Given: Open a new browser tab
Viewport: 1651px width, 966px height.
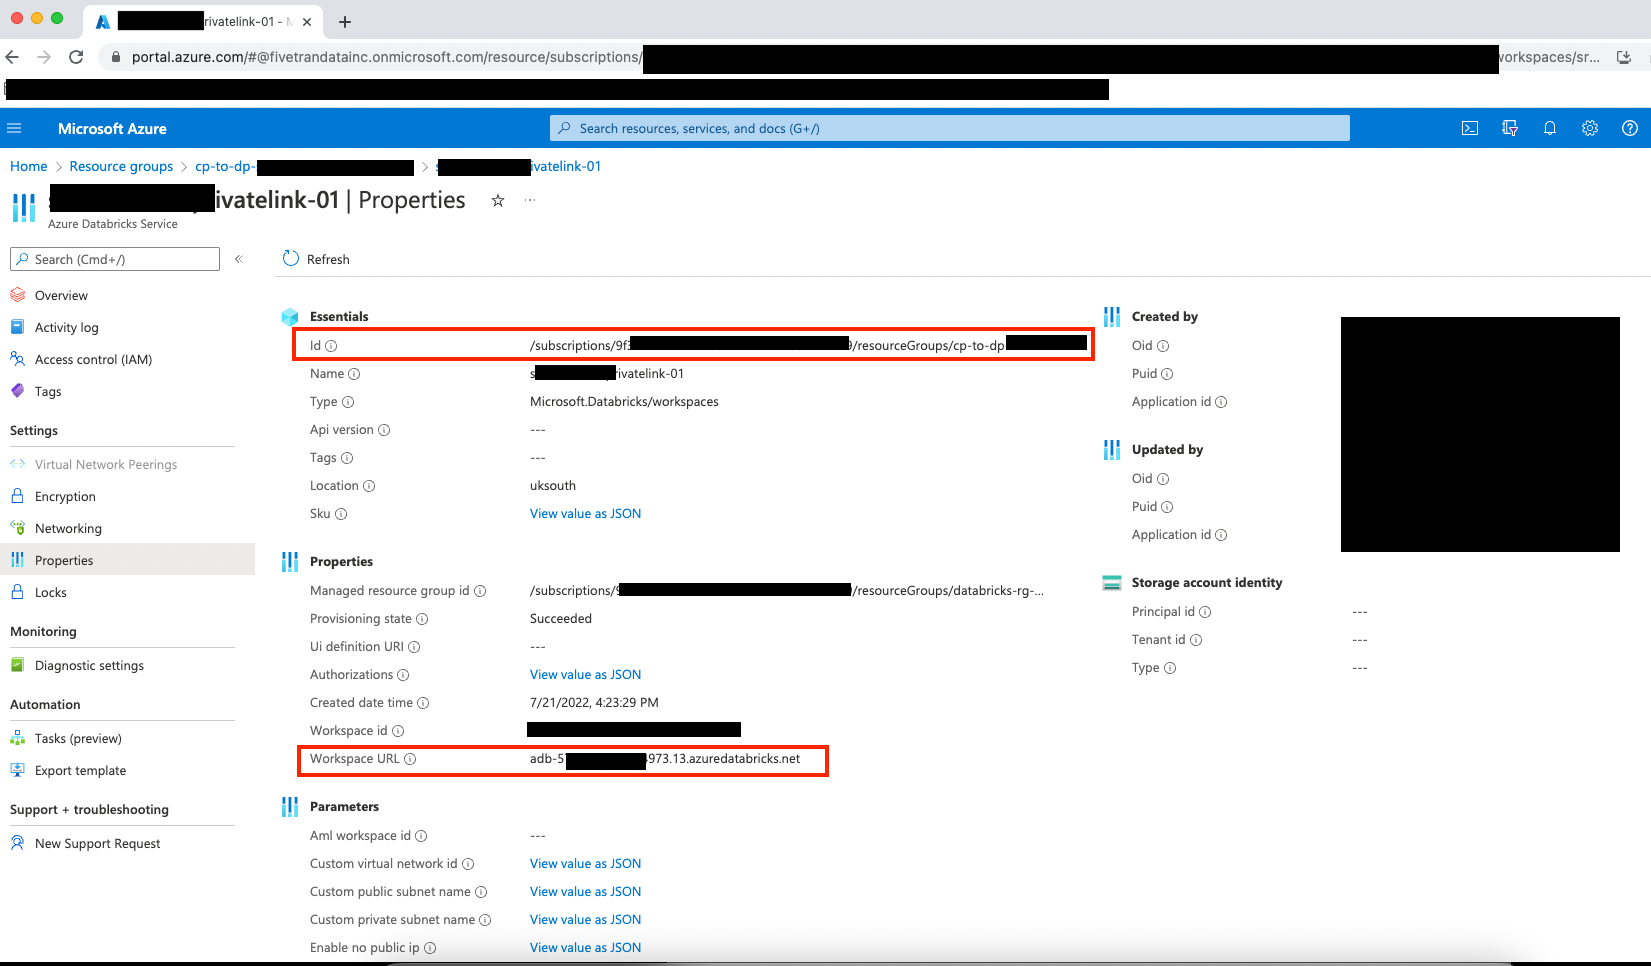Looking at the screenshot, I should [344, 22].
